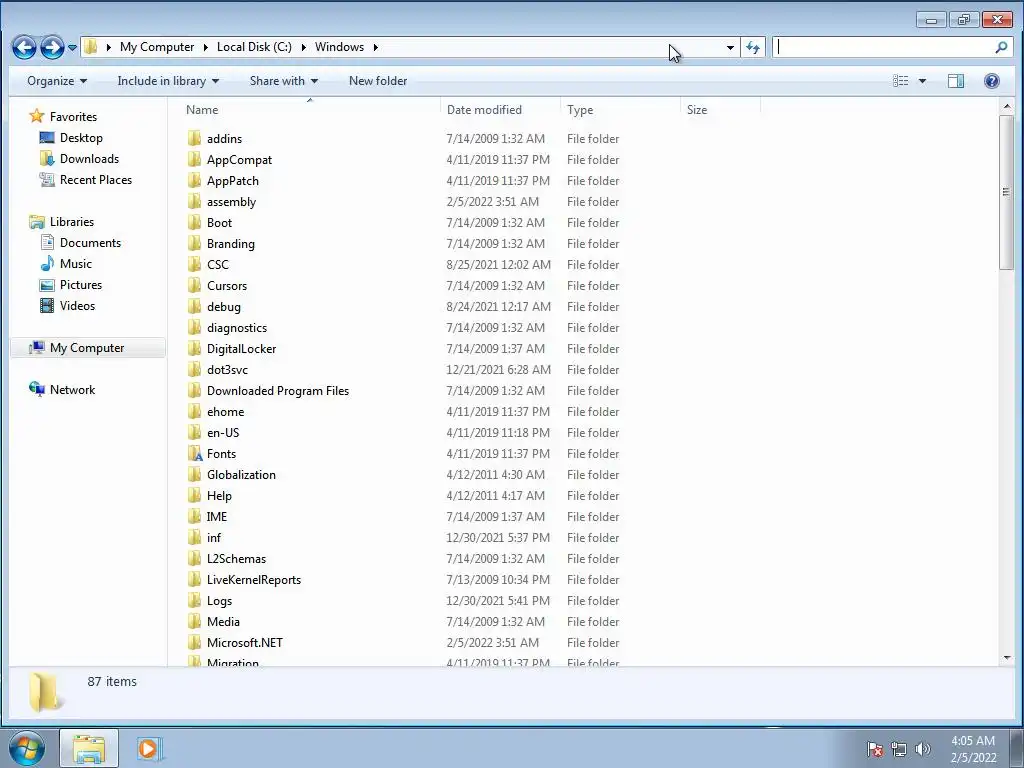This screenshot has width=1024, height=768.
Task: Click the Refresh button beside the address bar
Action: pos(753,47)
